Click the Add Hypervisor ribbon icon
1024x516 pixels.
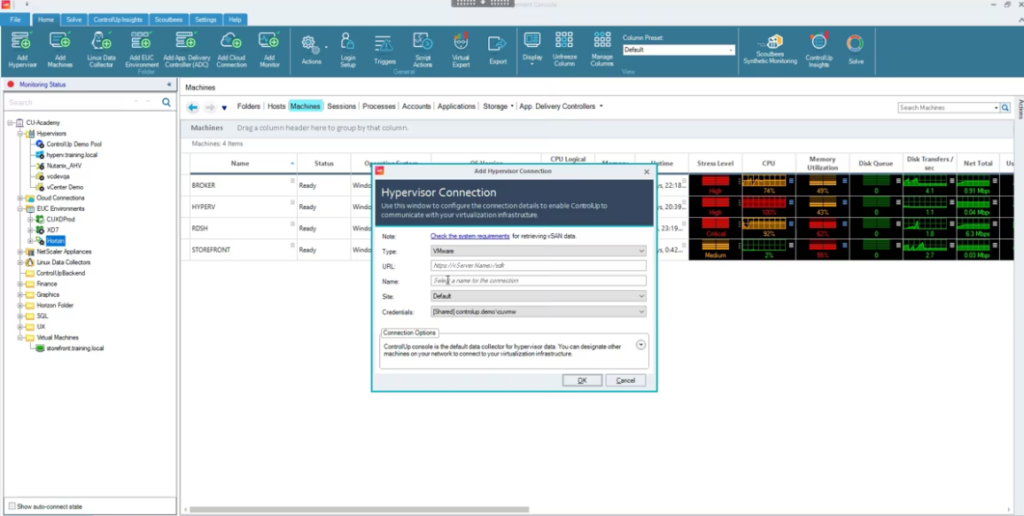point(23,50)
